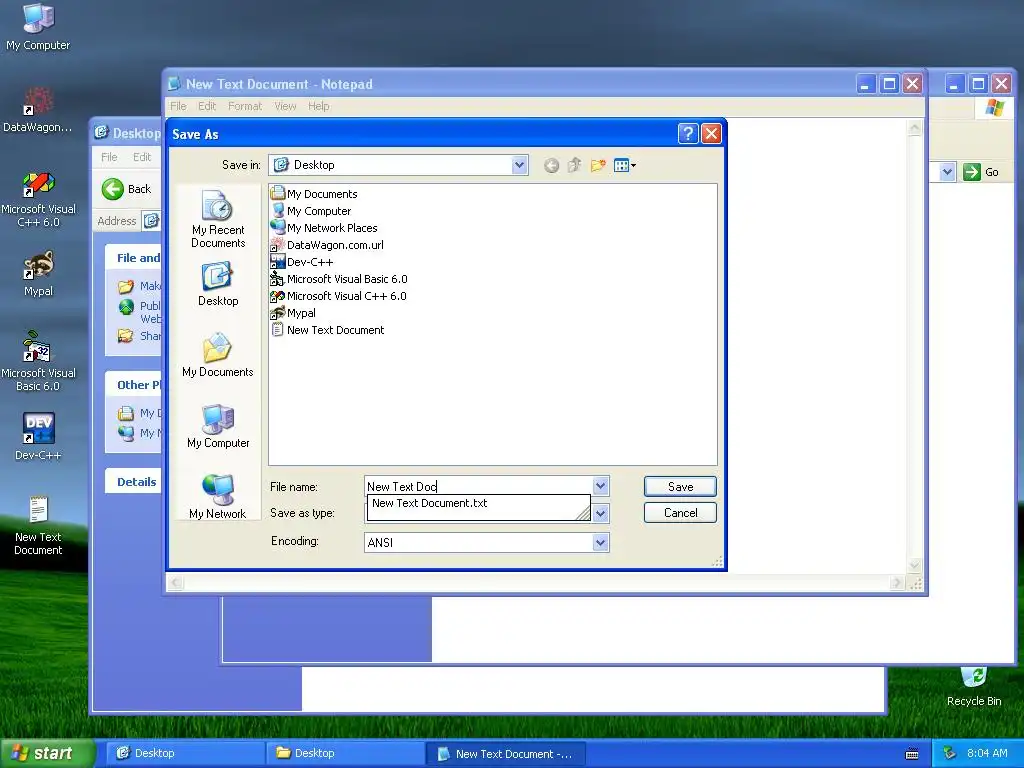This screenshot has height=768, width=1024.
Task: Click into the File name text field
Action: 479,486
